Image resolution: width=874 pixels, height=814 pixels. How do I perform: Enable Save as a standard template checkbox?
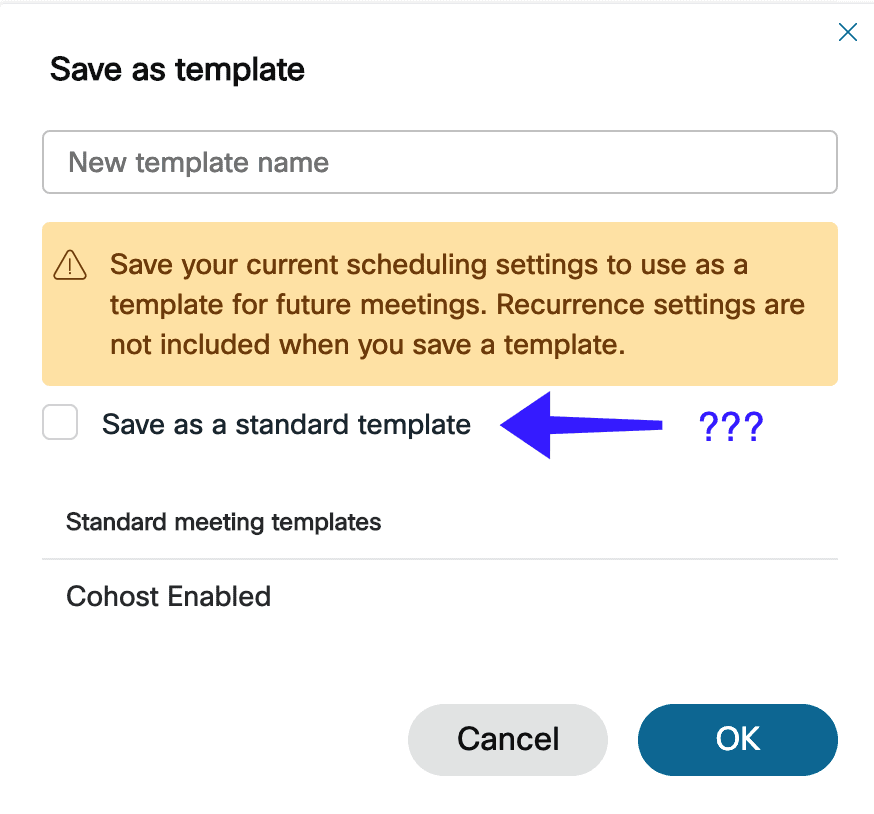point(60,422)
